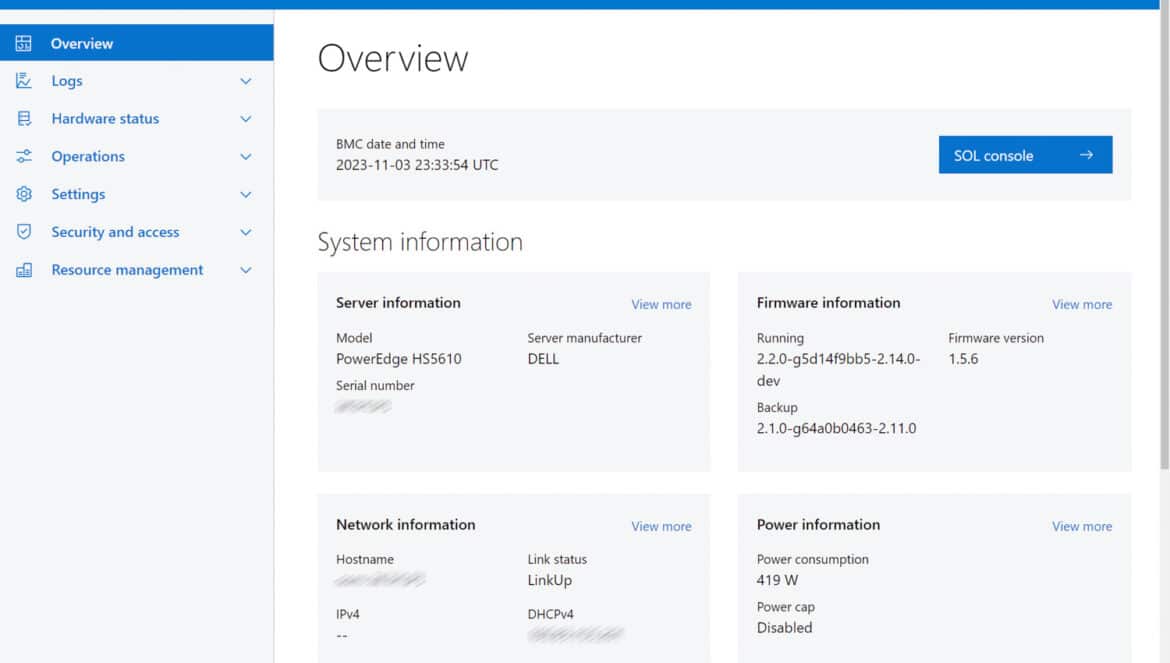
Task: Click backup firmware 2.1.0-g64a0b0463-2.11.0
Action: click(x=836, y=428)
